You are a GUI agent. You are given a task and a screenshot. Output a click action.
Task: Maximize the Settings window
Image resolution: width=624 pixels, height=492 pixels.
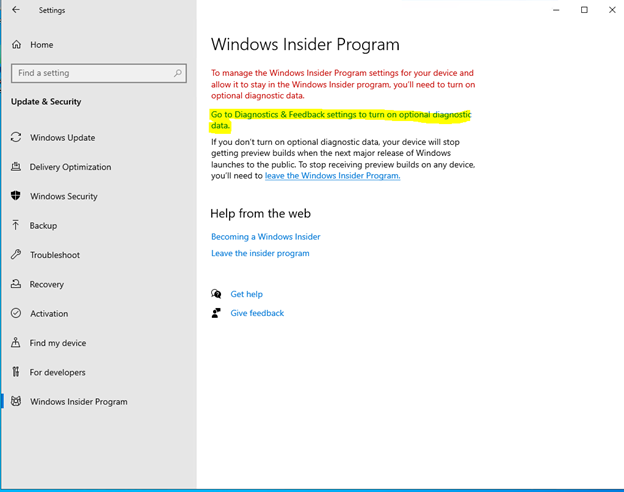click(x=584, y=10)
